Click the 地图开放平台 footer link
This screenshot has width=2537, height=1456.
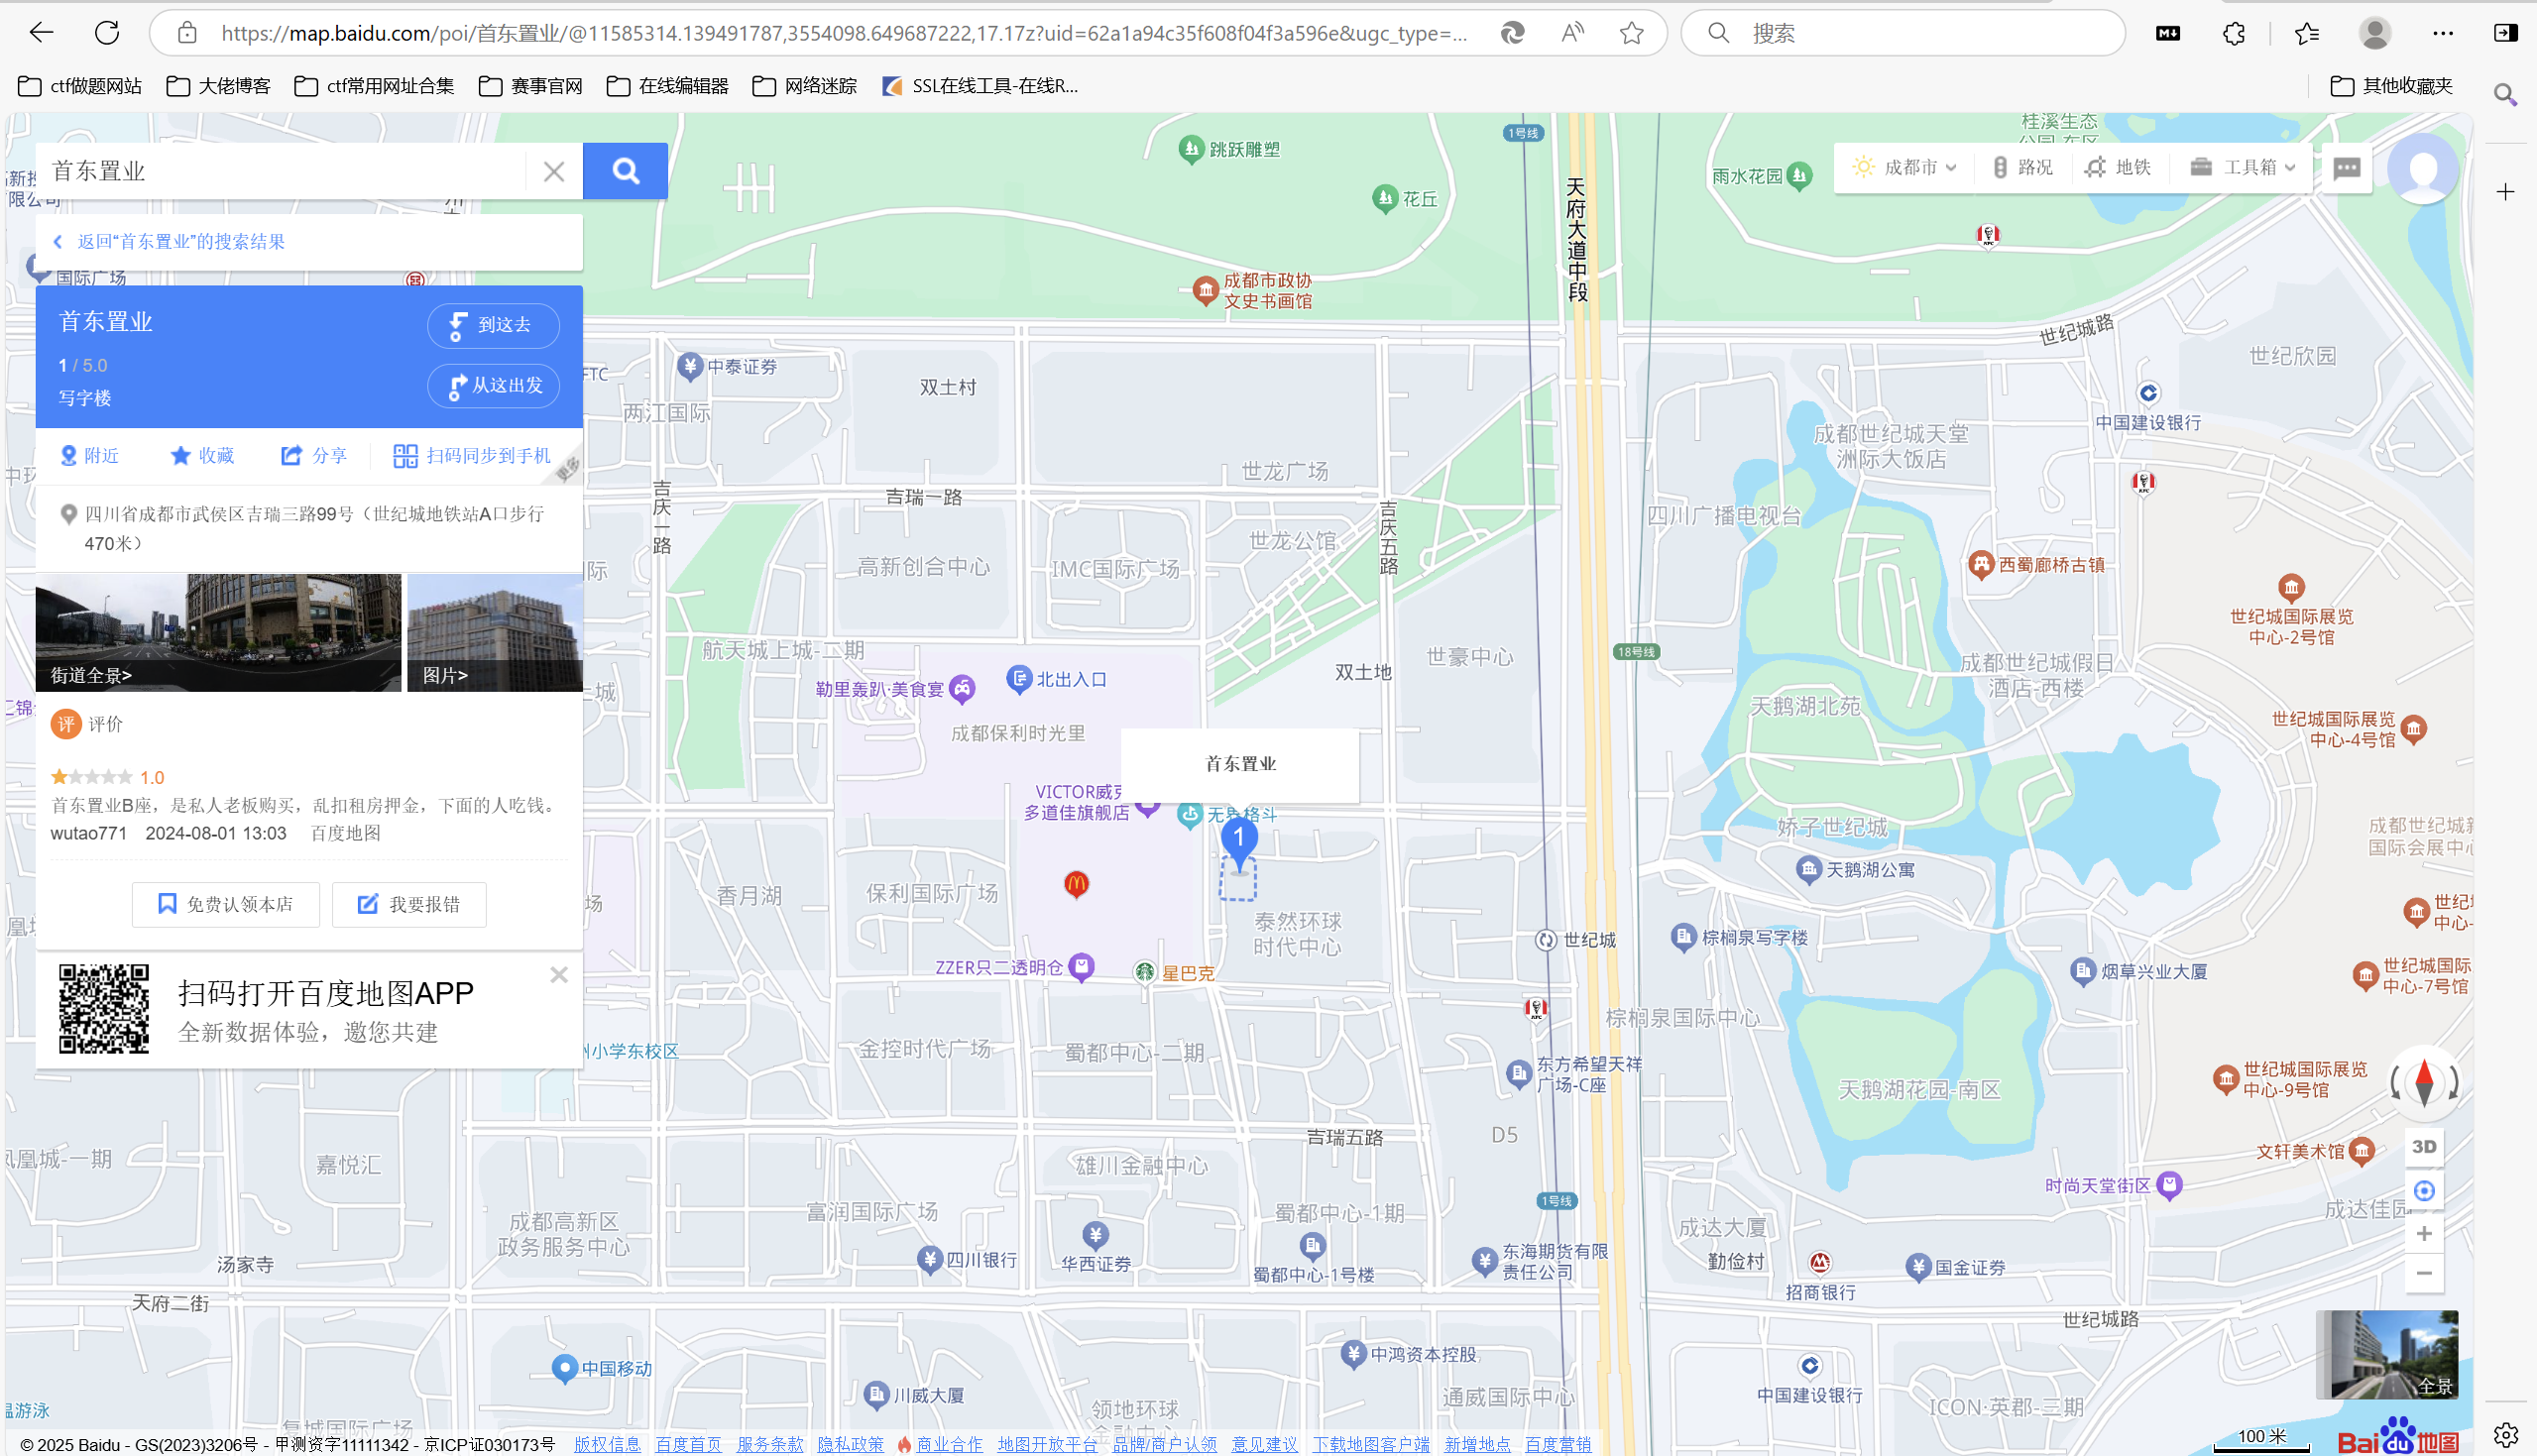[x=1047, y=1444]
